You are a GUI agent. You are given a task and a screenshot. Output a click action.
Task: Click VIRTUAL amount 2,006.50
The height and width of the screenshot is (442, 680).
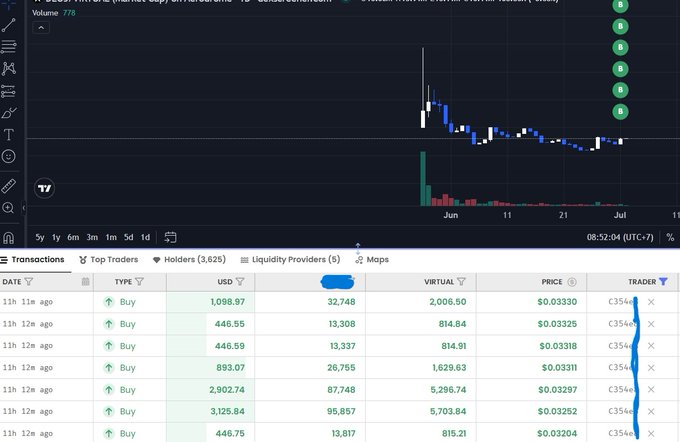click(448, 301)
